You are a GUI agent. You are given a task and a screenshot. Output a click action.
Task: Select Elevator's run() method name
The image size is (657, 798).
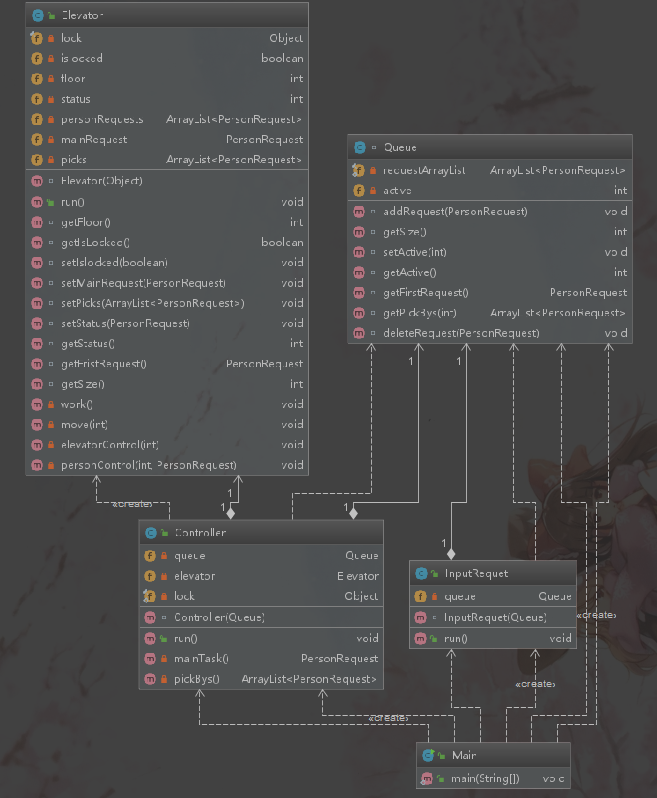73,203
